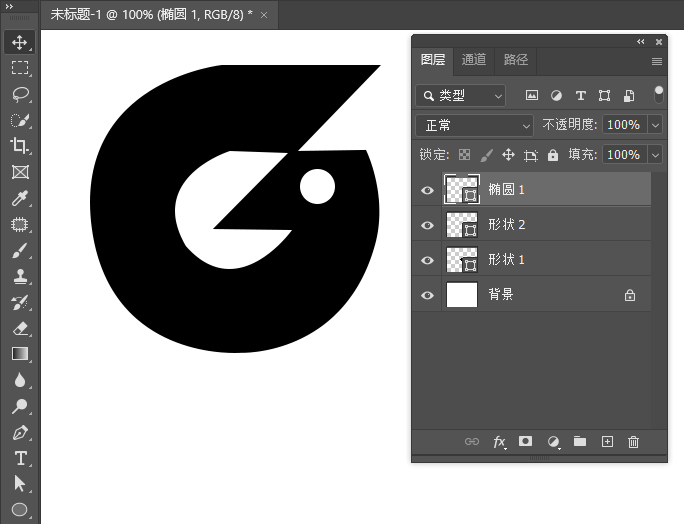
Task: Open the 不透明度 slider arrow
Action: click(x=655, y=125)
